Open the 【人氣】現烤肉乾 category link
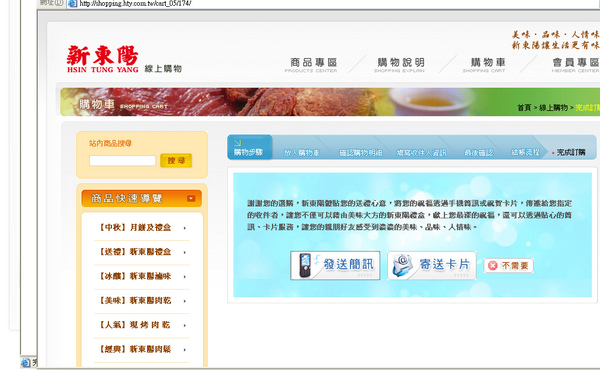 tap(135, 325)
